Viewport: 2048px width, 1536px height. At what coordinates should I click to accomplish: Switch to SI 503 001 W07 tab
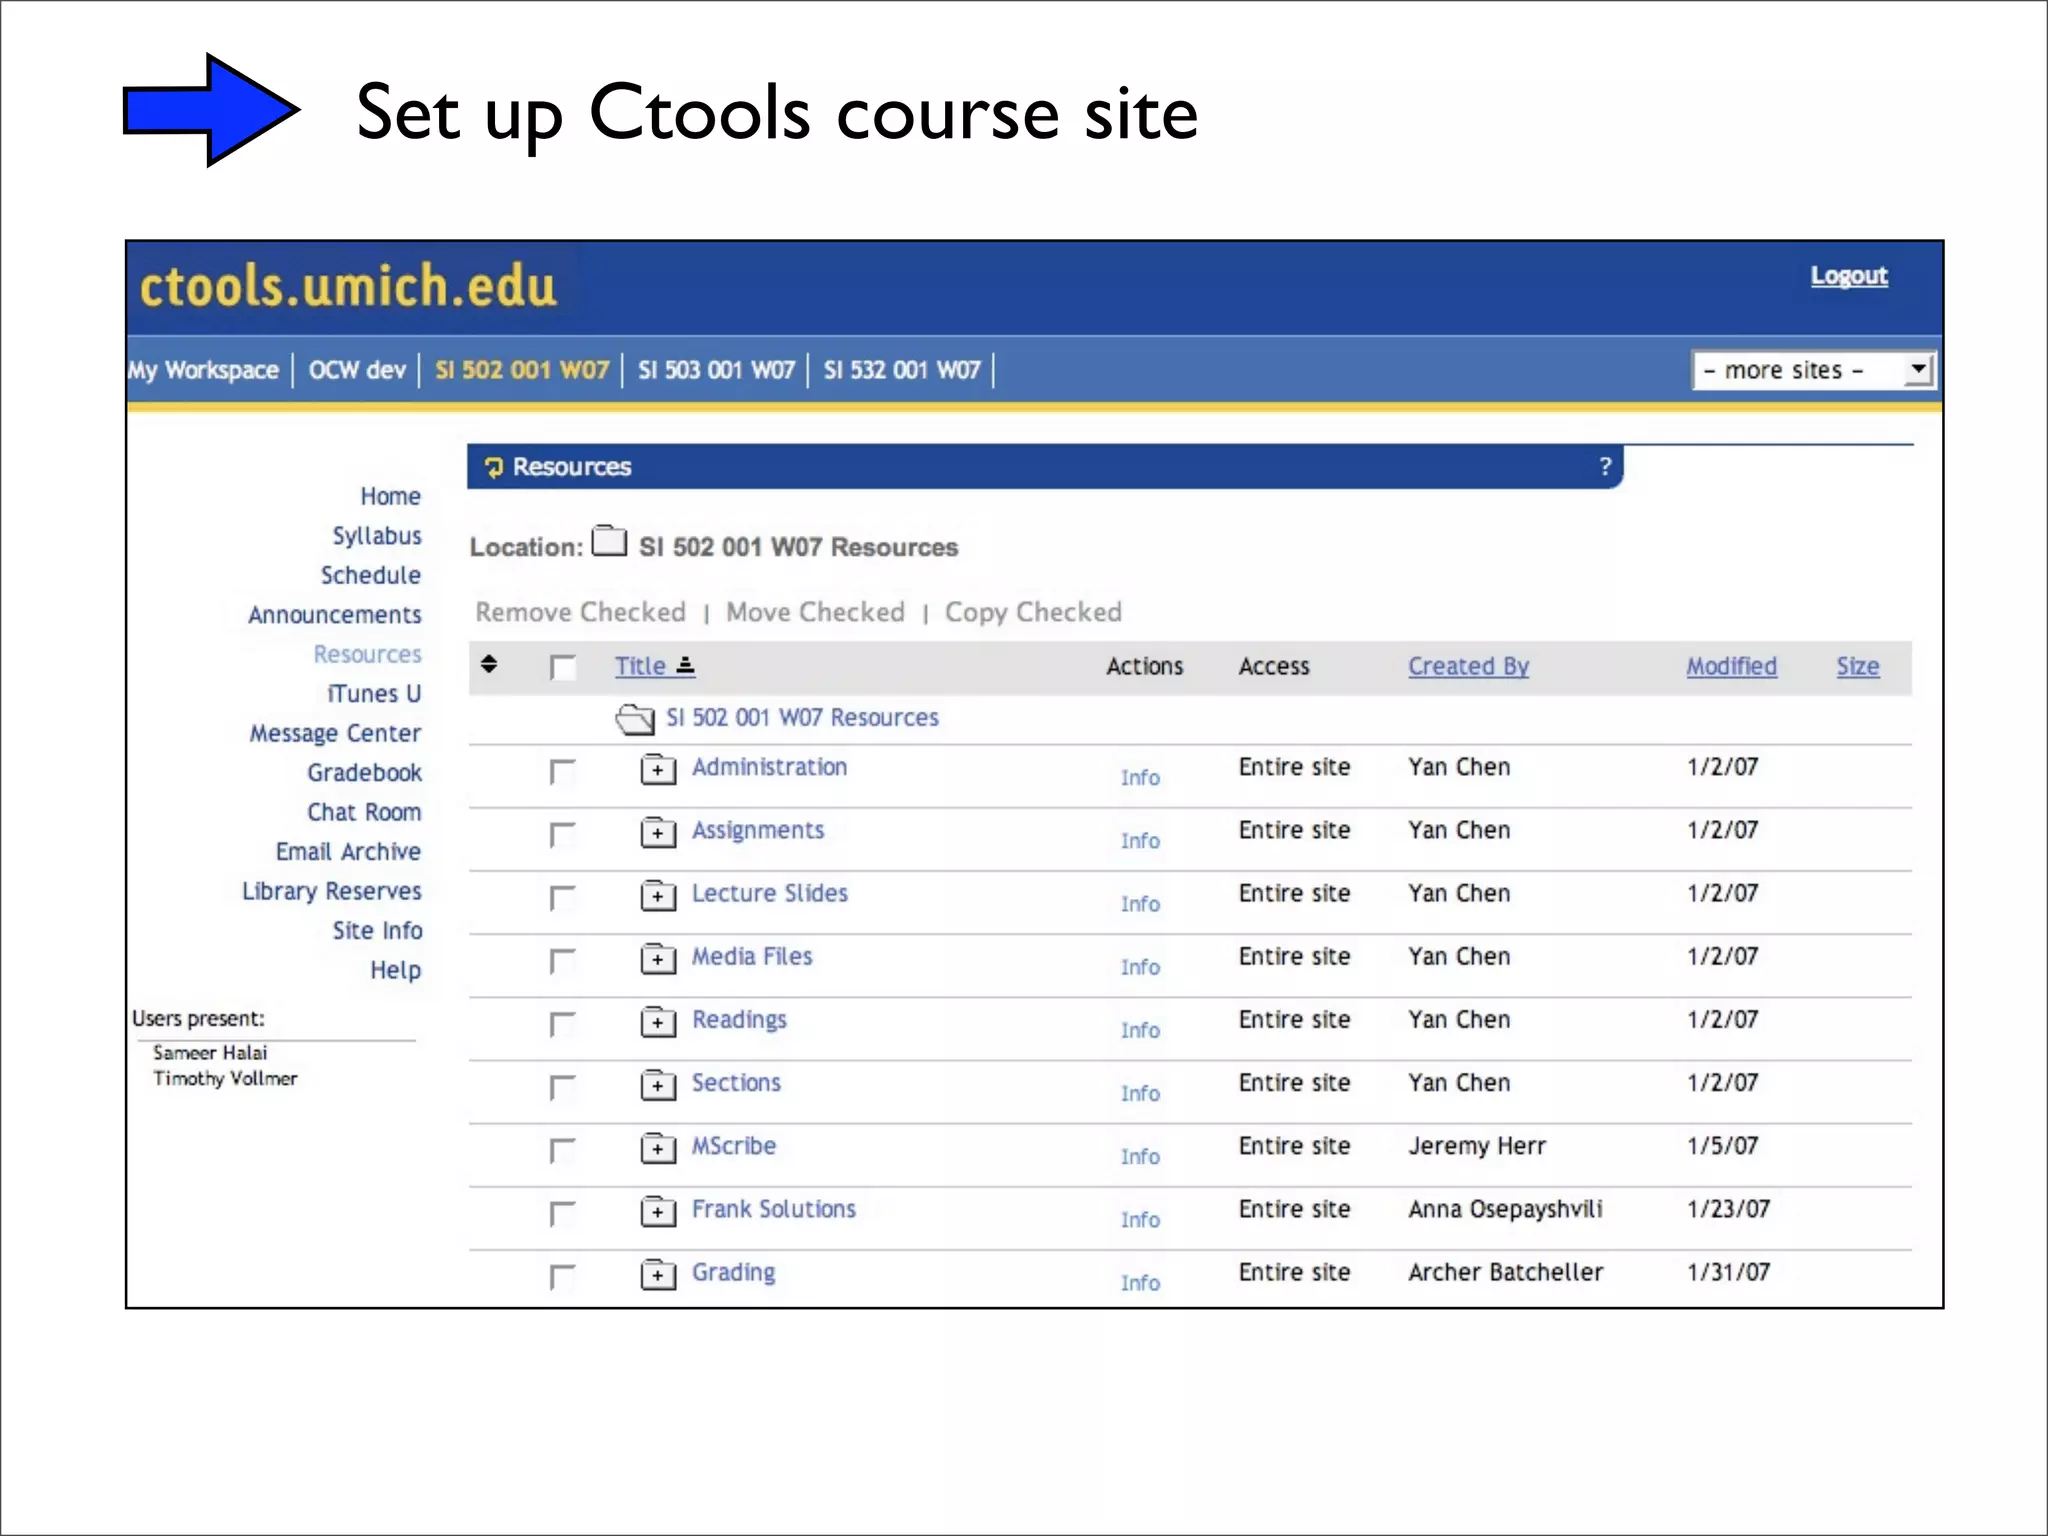click(716, 370)
